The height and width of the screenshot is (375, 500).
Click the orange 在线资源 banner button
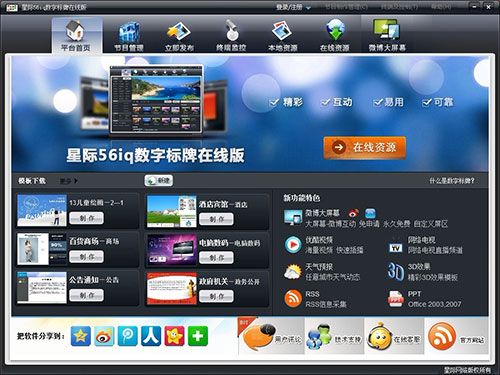(x=365, y=147)
